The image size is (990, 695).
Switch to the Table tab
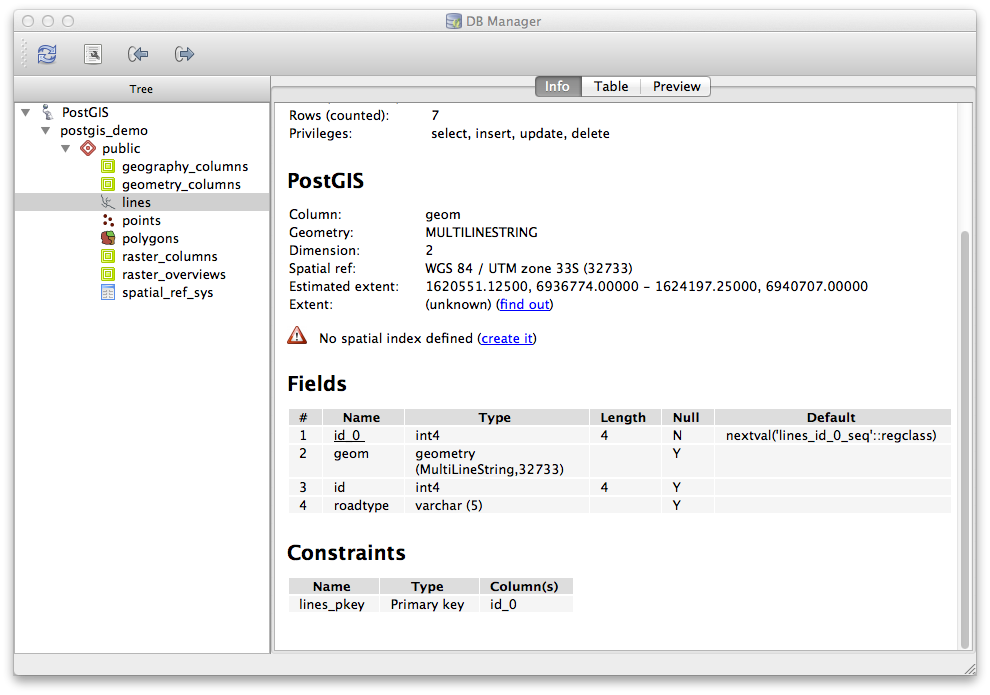tap(611, 87)
